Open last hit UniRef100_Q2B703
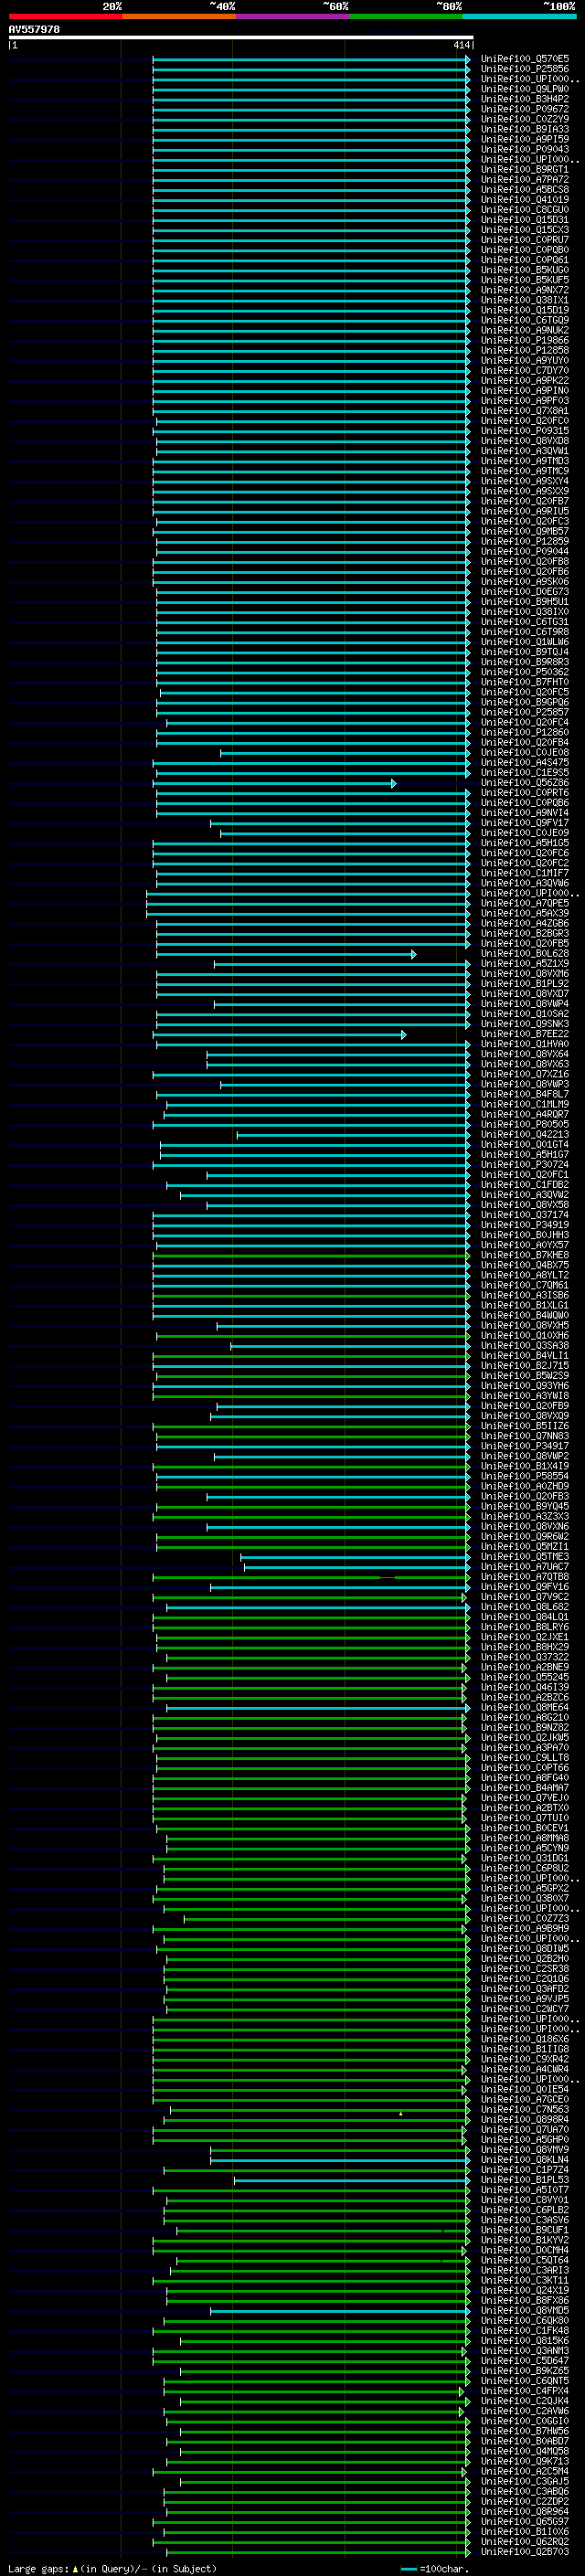The height and width of the screenshot is (2576, 585). click(x=525, y=2551)
